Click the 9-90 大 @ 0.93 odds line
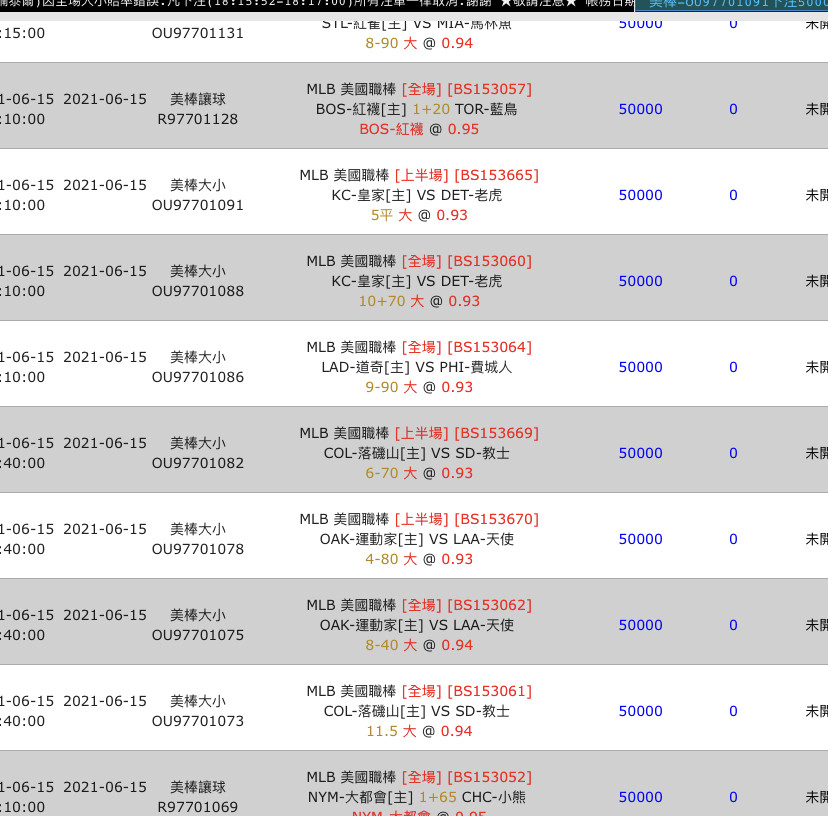The width and height of the screenshot is (828, 816). point(419,388)
